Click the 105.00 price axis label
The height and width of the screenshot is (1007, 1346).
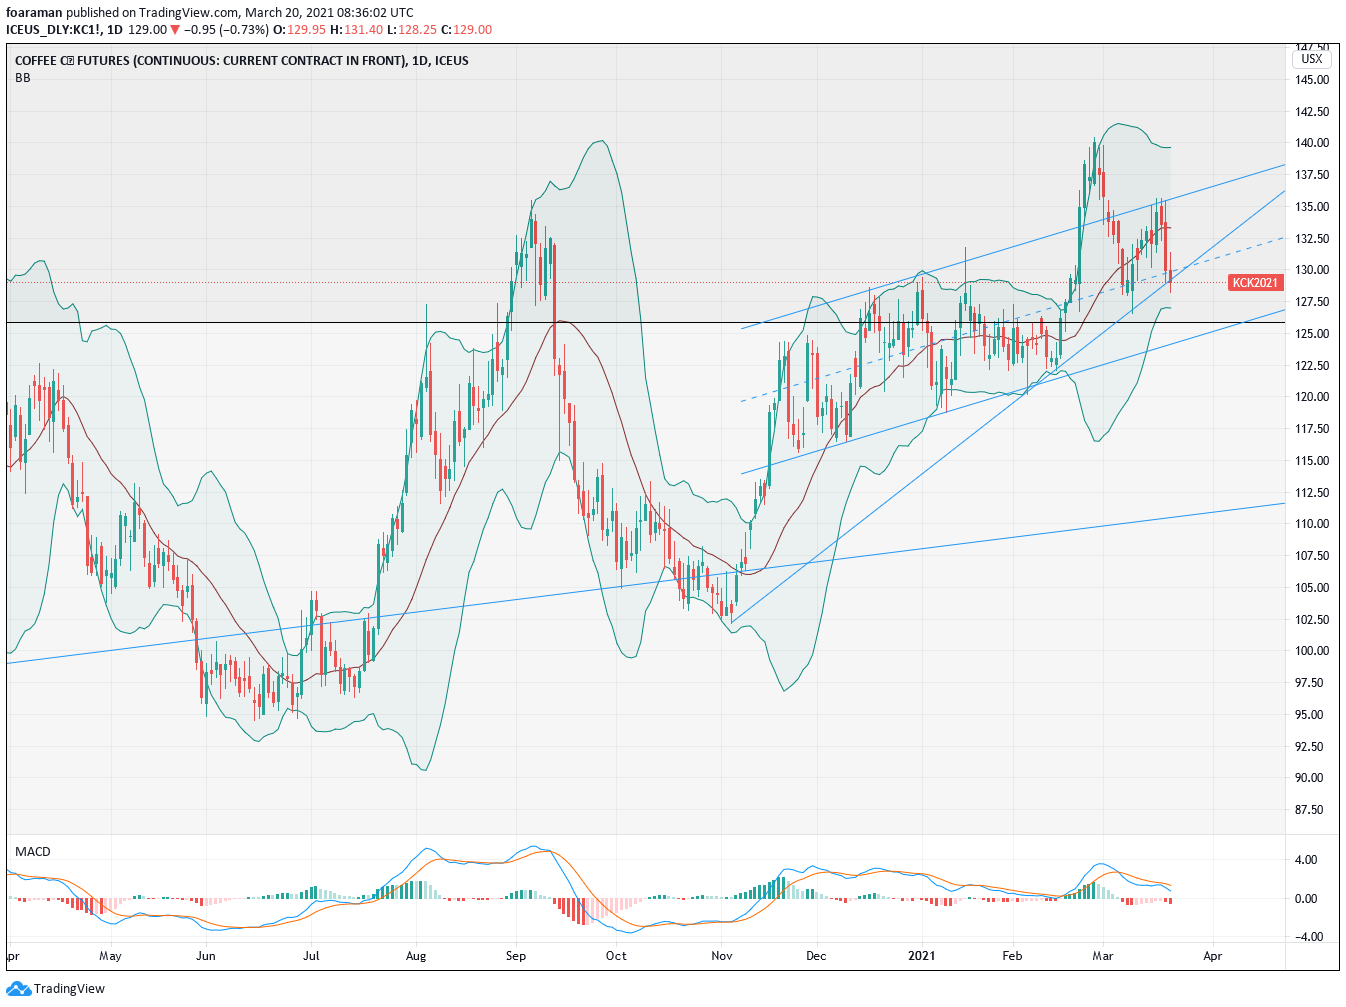[1312, 588]
